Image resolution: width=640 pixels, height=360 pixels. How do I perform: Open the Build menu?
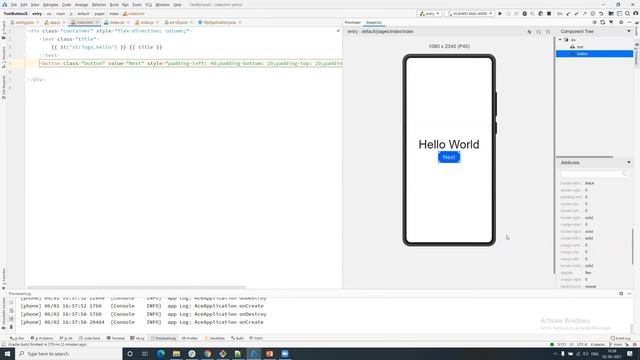click(x=114, y=4)
